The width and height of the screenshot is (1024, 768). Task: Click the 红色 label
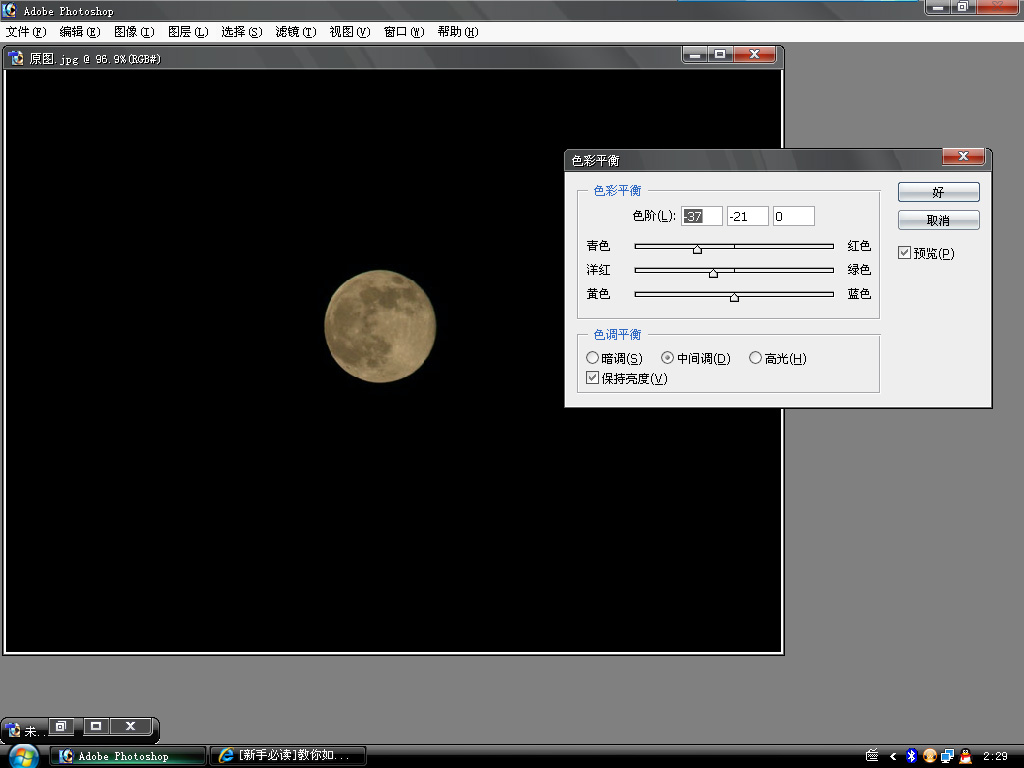pyautogui.click(x=859, y=246)
